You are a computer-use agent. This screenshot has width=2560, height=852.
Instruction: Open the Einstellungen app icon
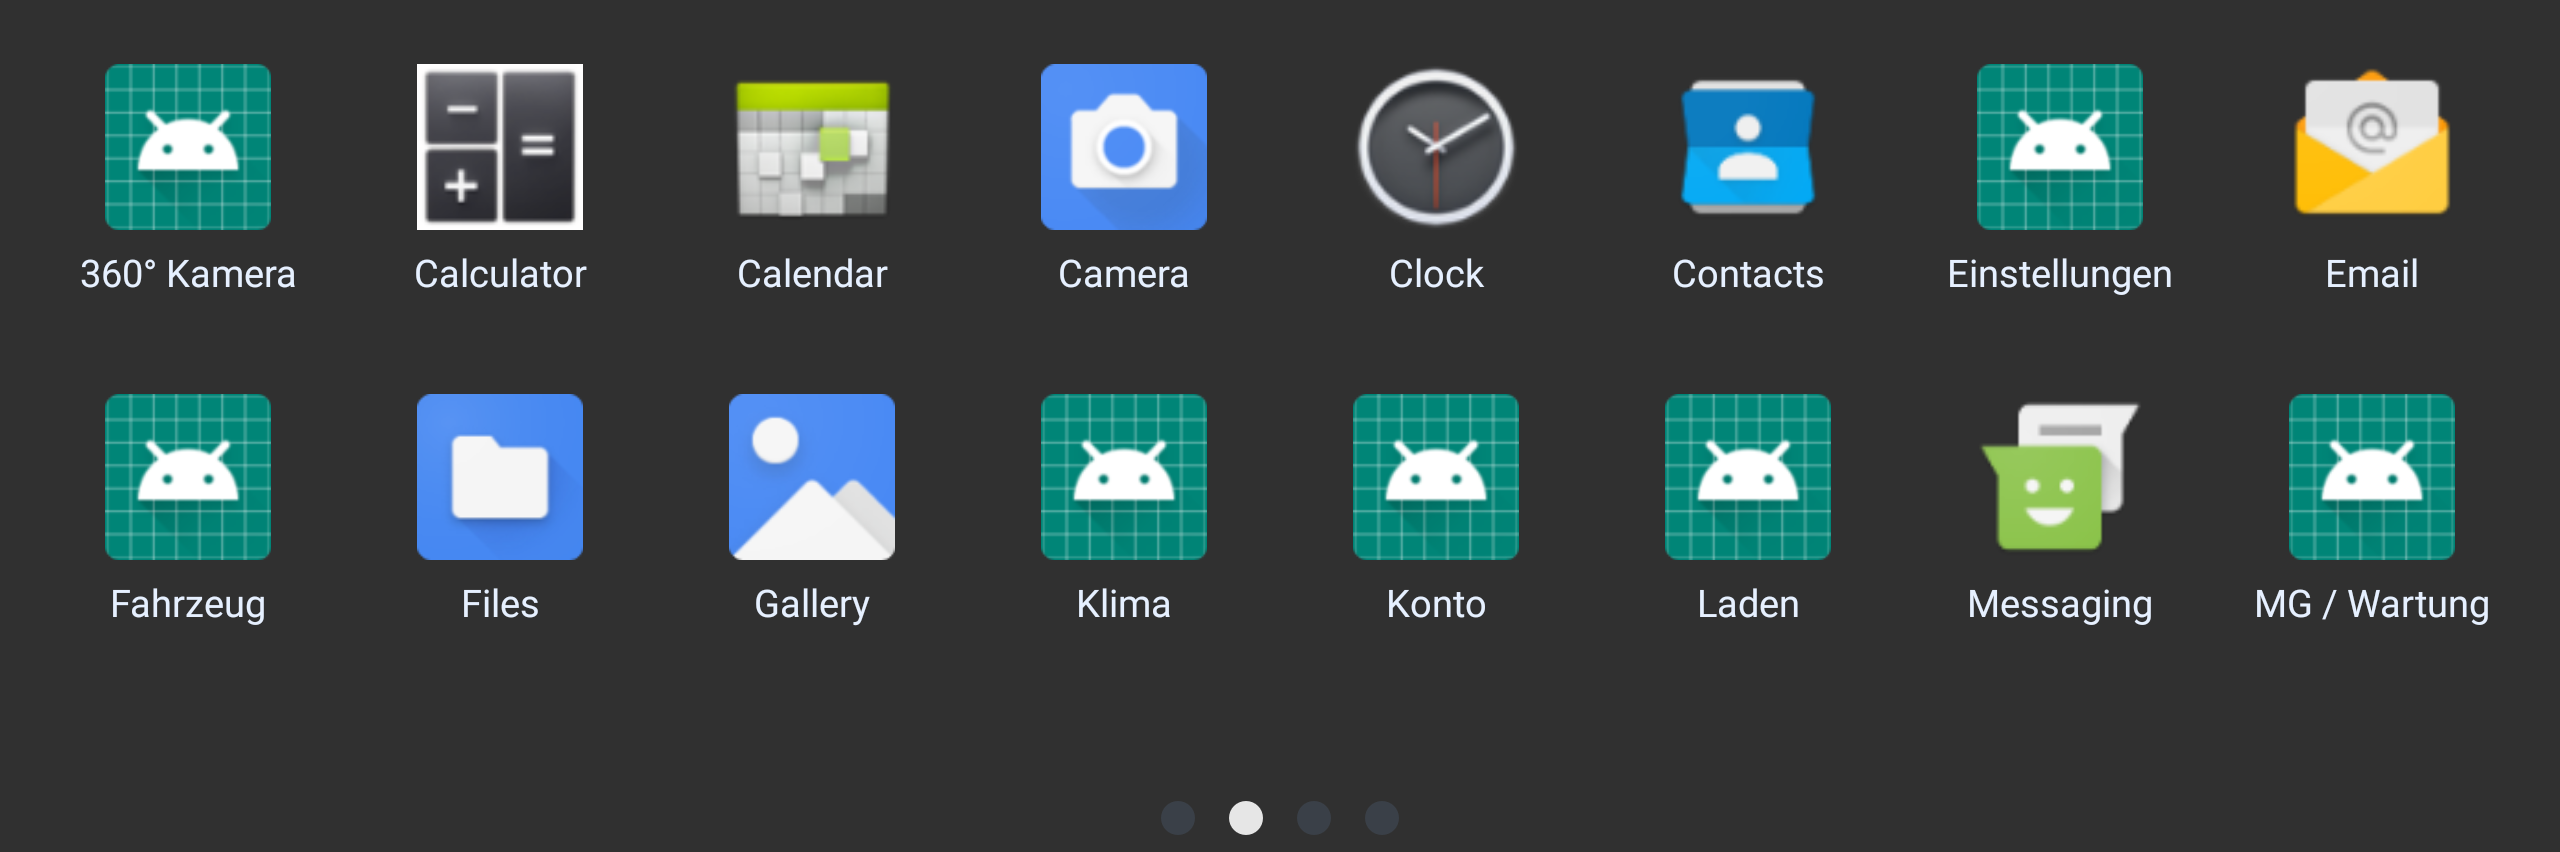point(2060,147)
